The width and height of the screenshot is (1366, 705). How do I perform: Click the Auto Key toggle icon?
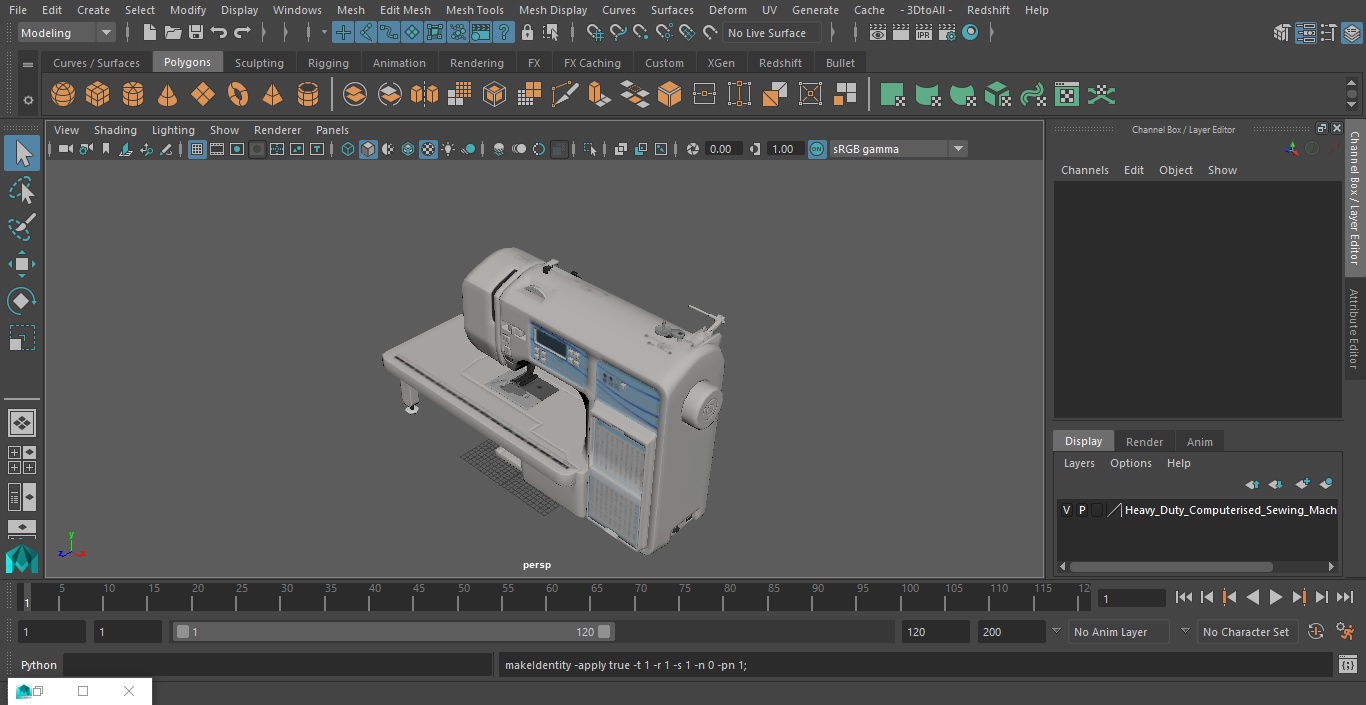pyautogui.click(x=1316, y=631)
